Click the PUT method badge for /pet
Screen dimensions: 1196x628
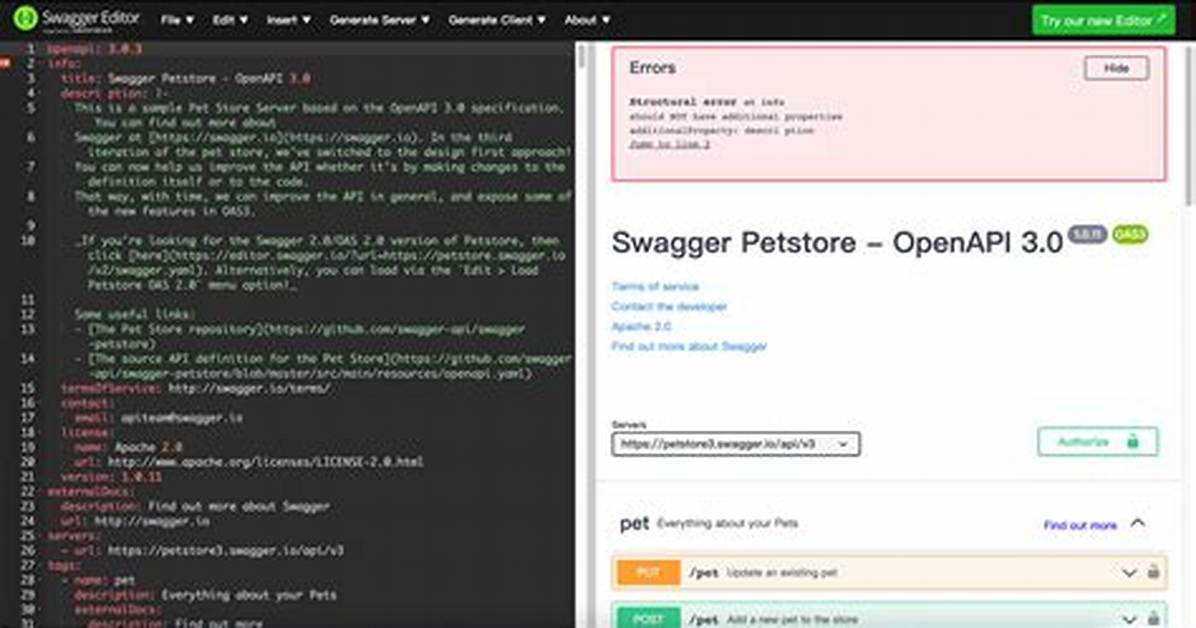648,572
